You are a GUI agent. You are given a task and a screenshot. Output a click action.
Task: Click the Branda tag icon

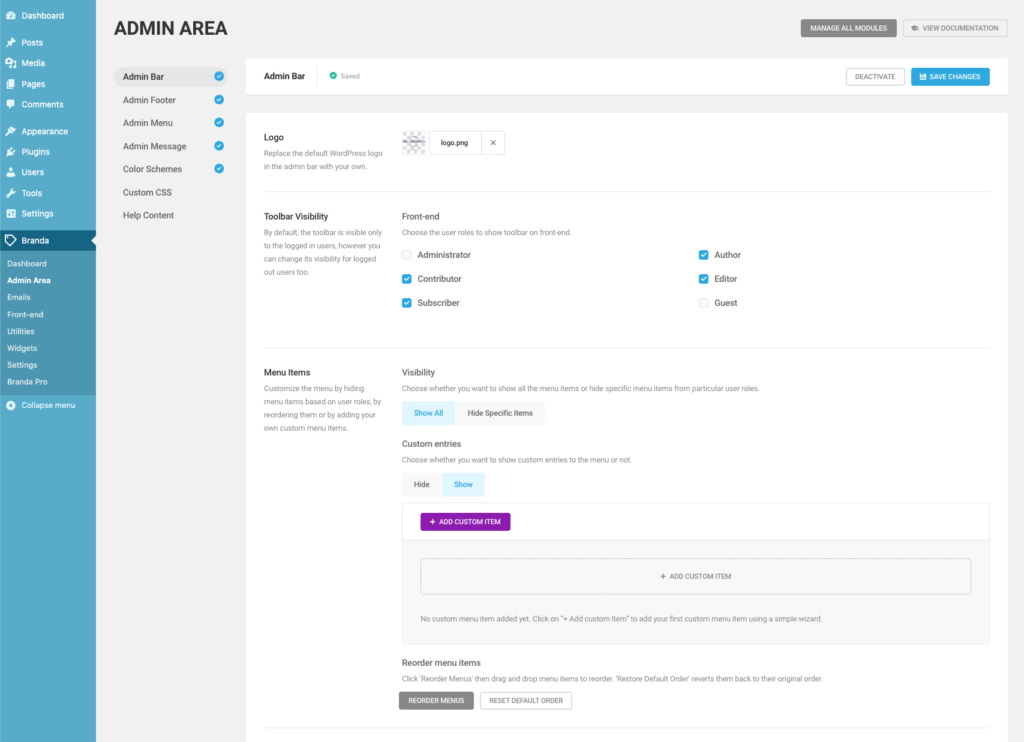(10, 240)
